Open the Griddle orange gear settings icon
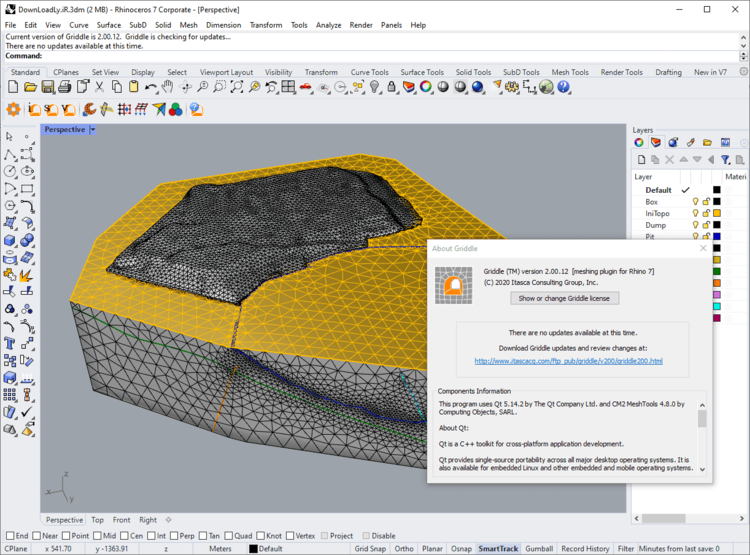The height and width of the screenshot is (555, 750). 14,109
